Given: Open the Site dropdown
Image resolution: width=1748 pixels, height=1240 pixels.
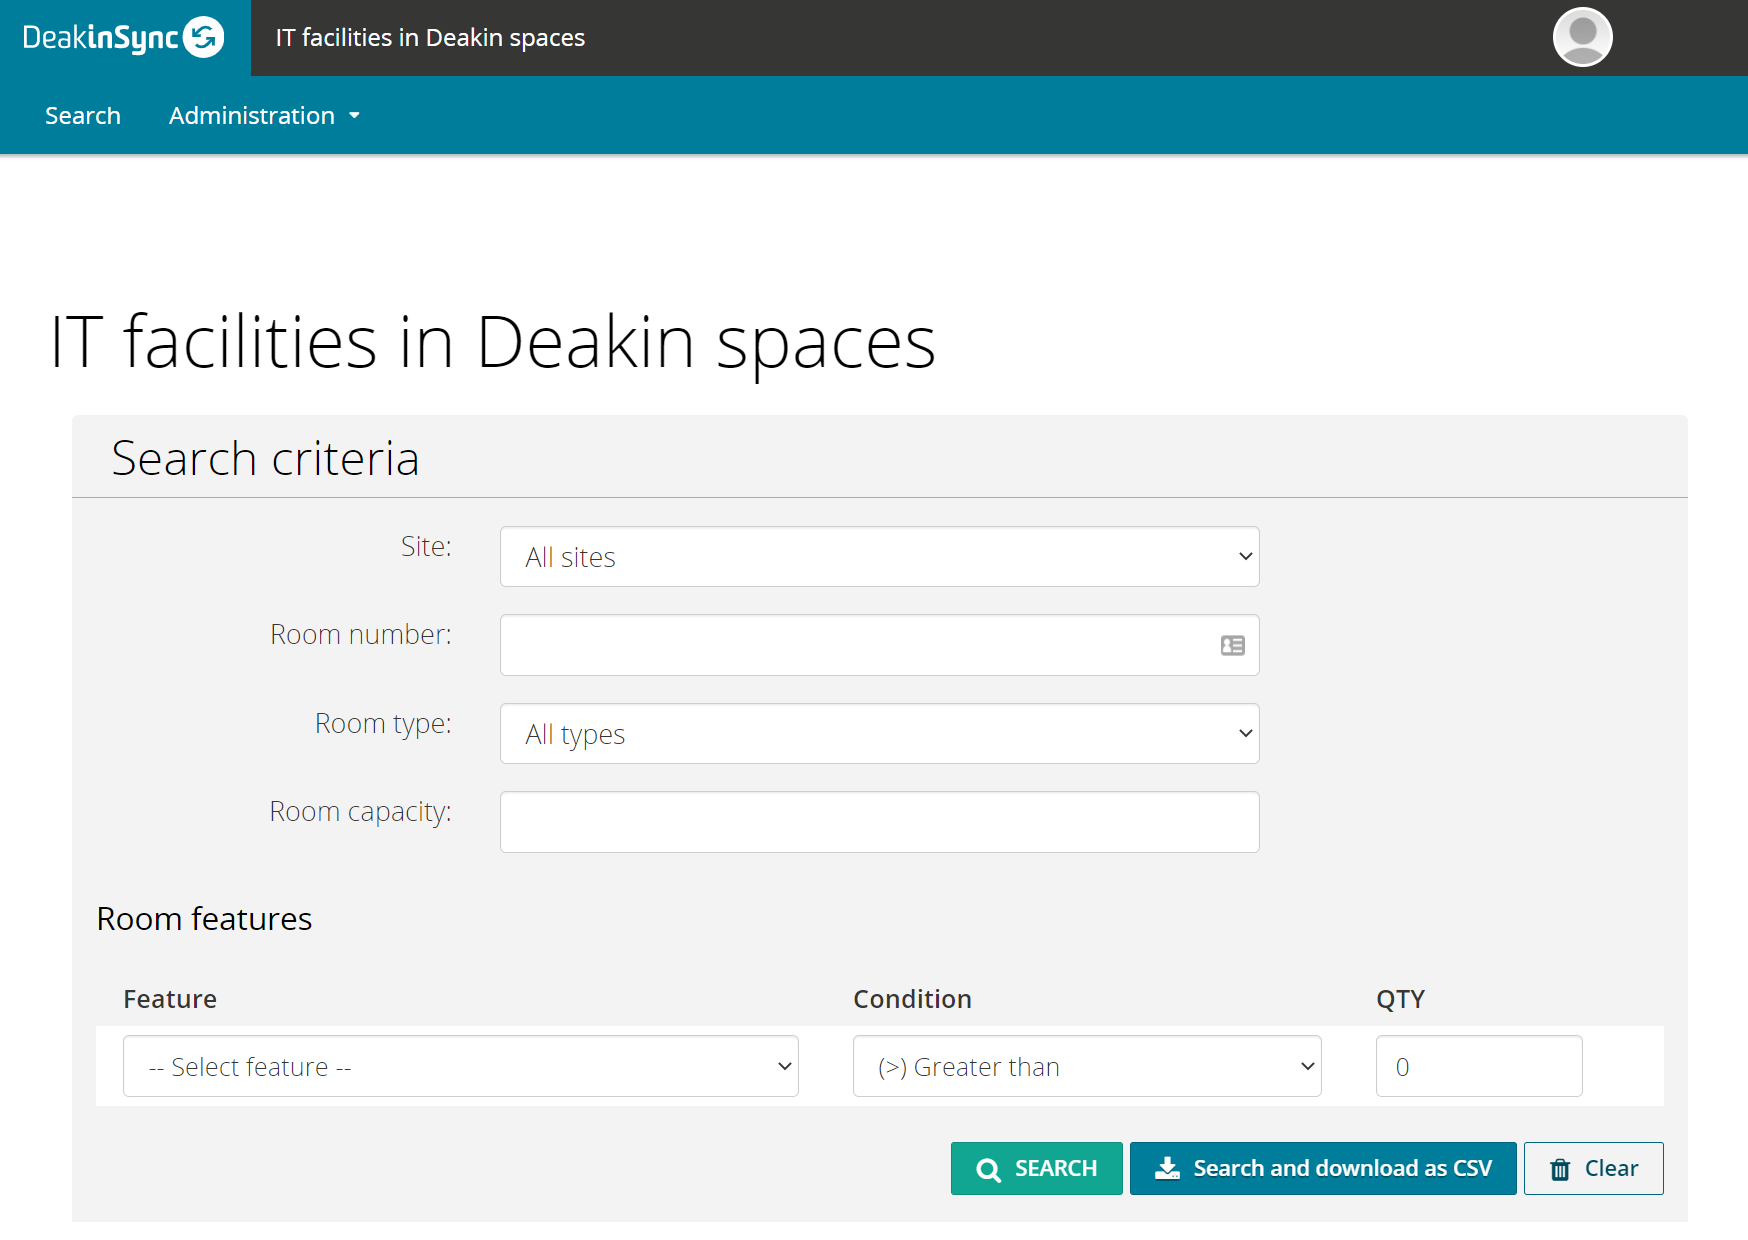Looking at the screenshot, I should [879, 557].
